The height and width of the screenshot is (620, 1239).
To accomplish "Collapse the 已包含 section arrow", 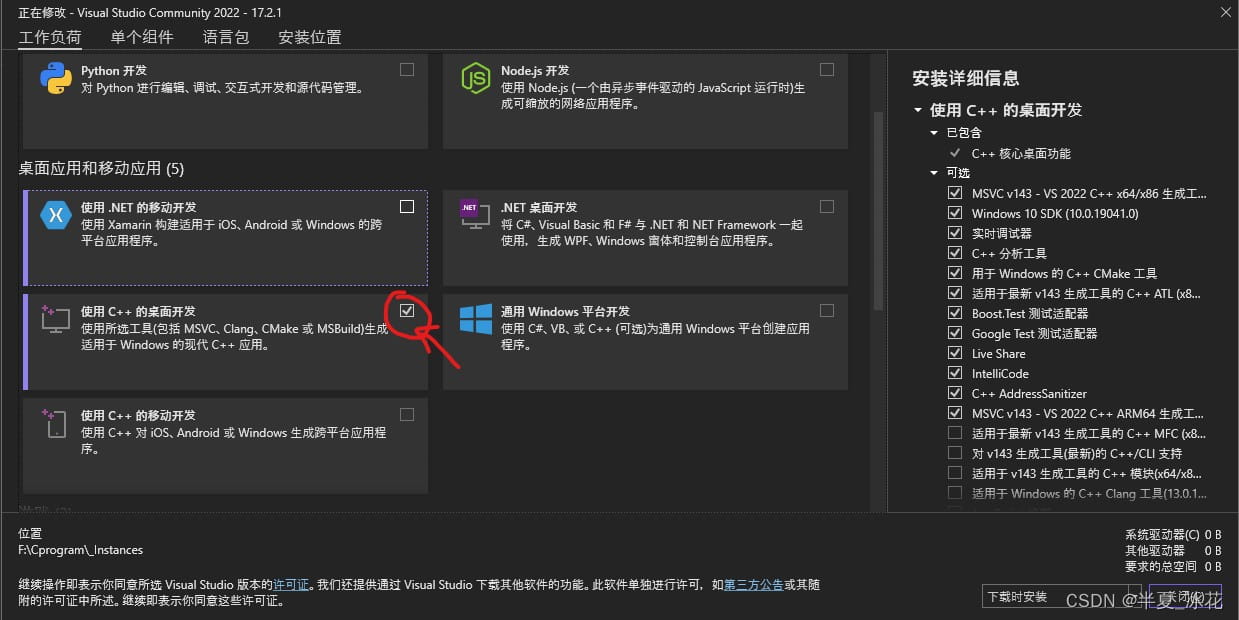I will [x=935, y=133].
